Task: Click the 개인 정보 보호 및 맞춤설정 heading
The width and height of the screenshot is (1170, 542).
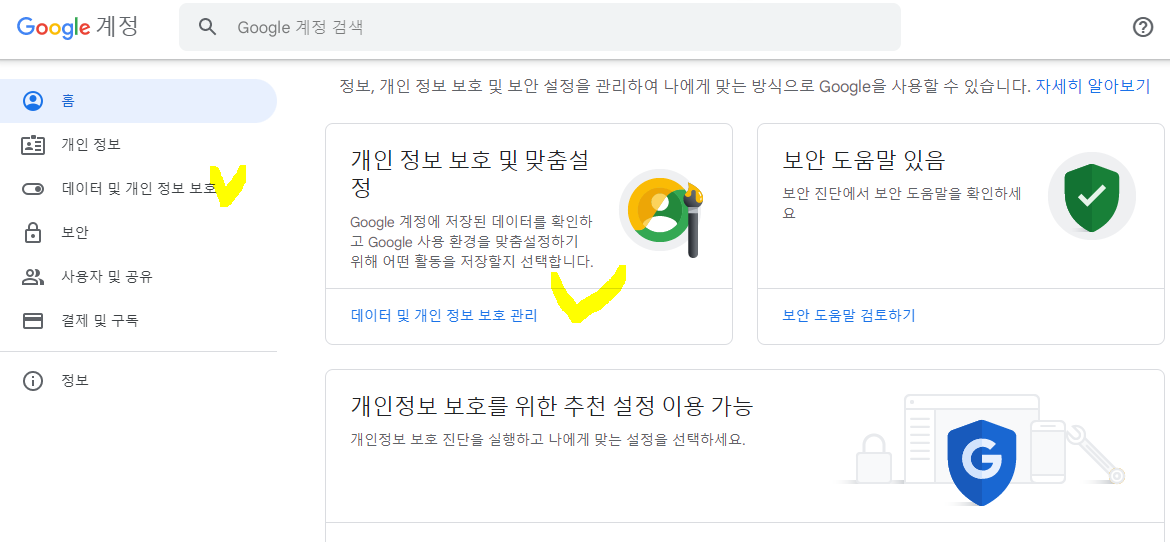Action: [470, 172]
